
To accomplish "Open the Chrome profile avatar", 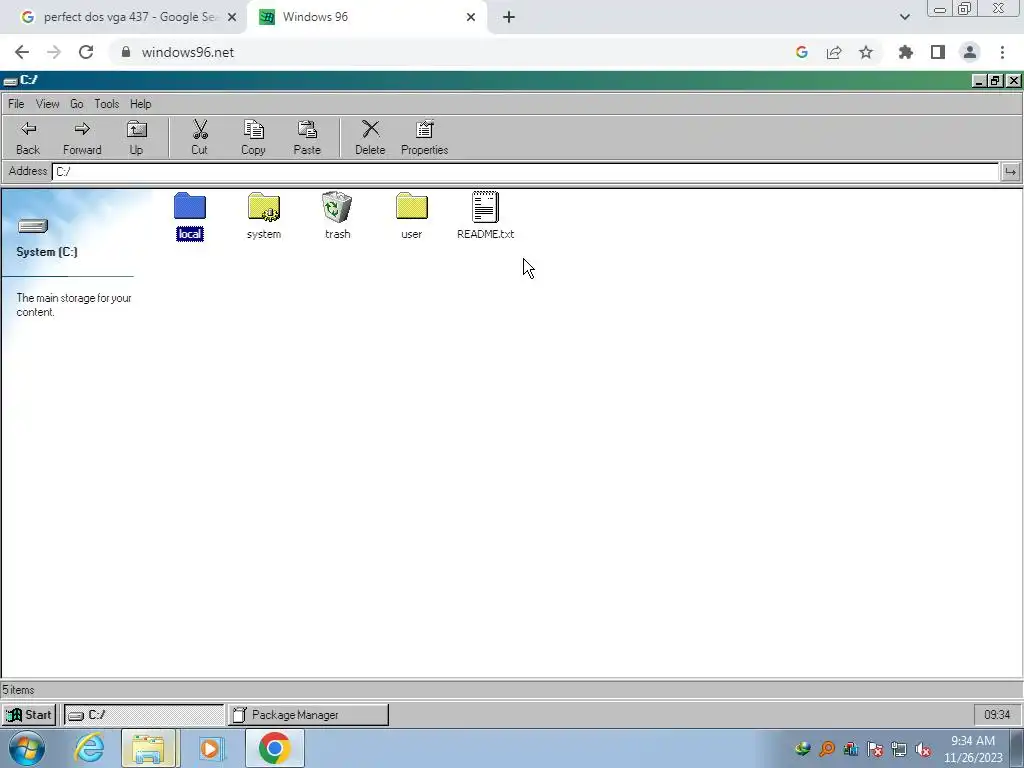I will point(970,52).
